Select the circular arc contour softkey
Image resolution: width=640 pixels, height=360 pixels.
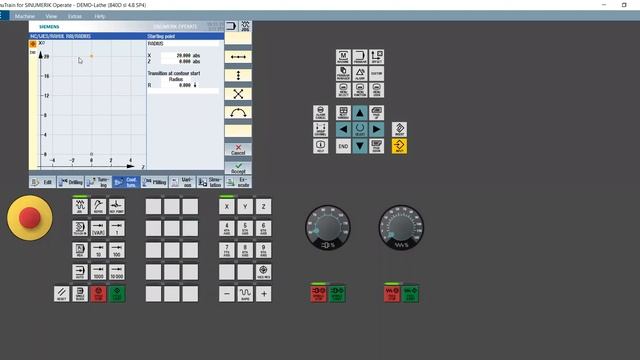pyautogui.click(x=238, y=113)
